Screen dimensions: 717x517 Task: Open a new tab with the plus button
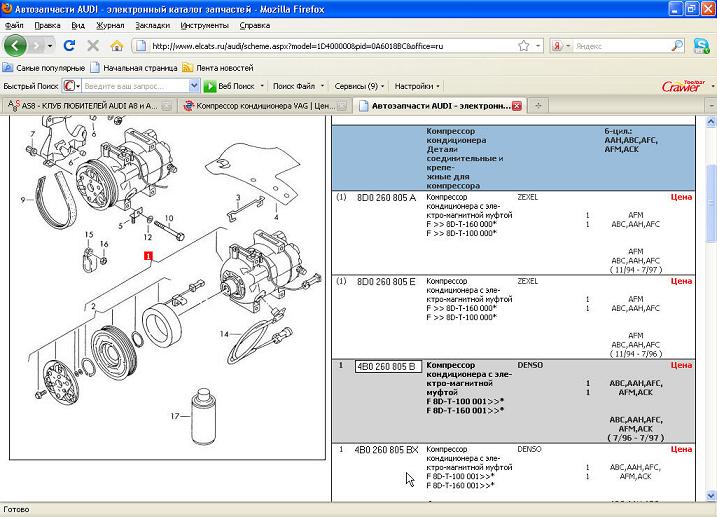pyautogui.click(x=539, y=105)
